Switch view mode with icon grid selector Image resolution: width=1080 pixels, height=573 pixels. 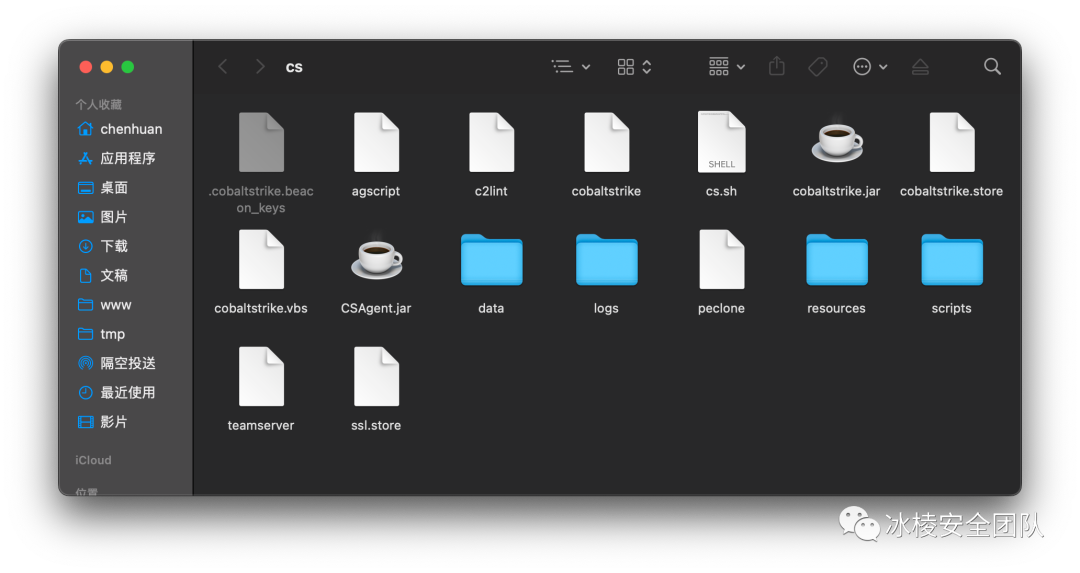coord(634,67)
